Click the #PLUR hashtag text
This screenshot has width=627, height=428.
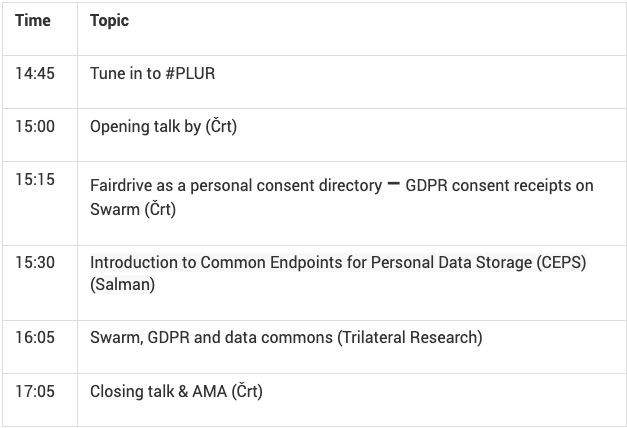coord(189,74)
